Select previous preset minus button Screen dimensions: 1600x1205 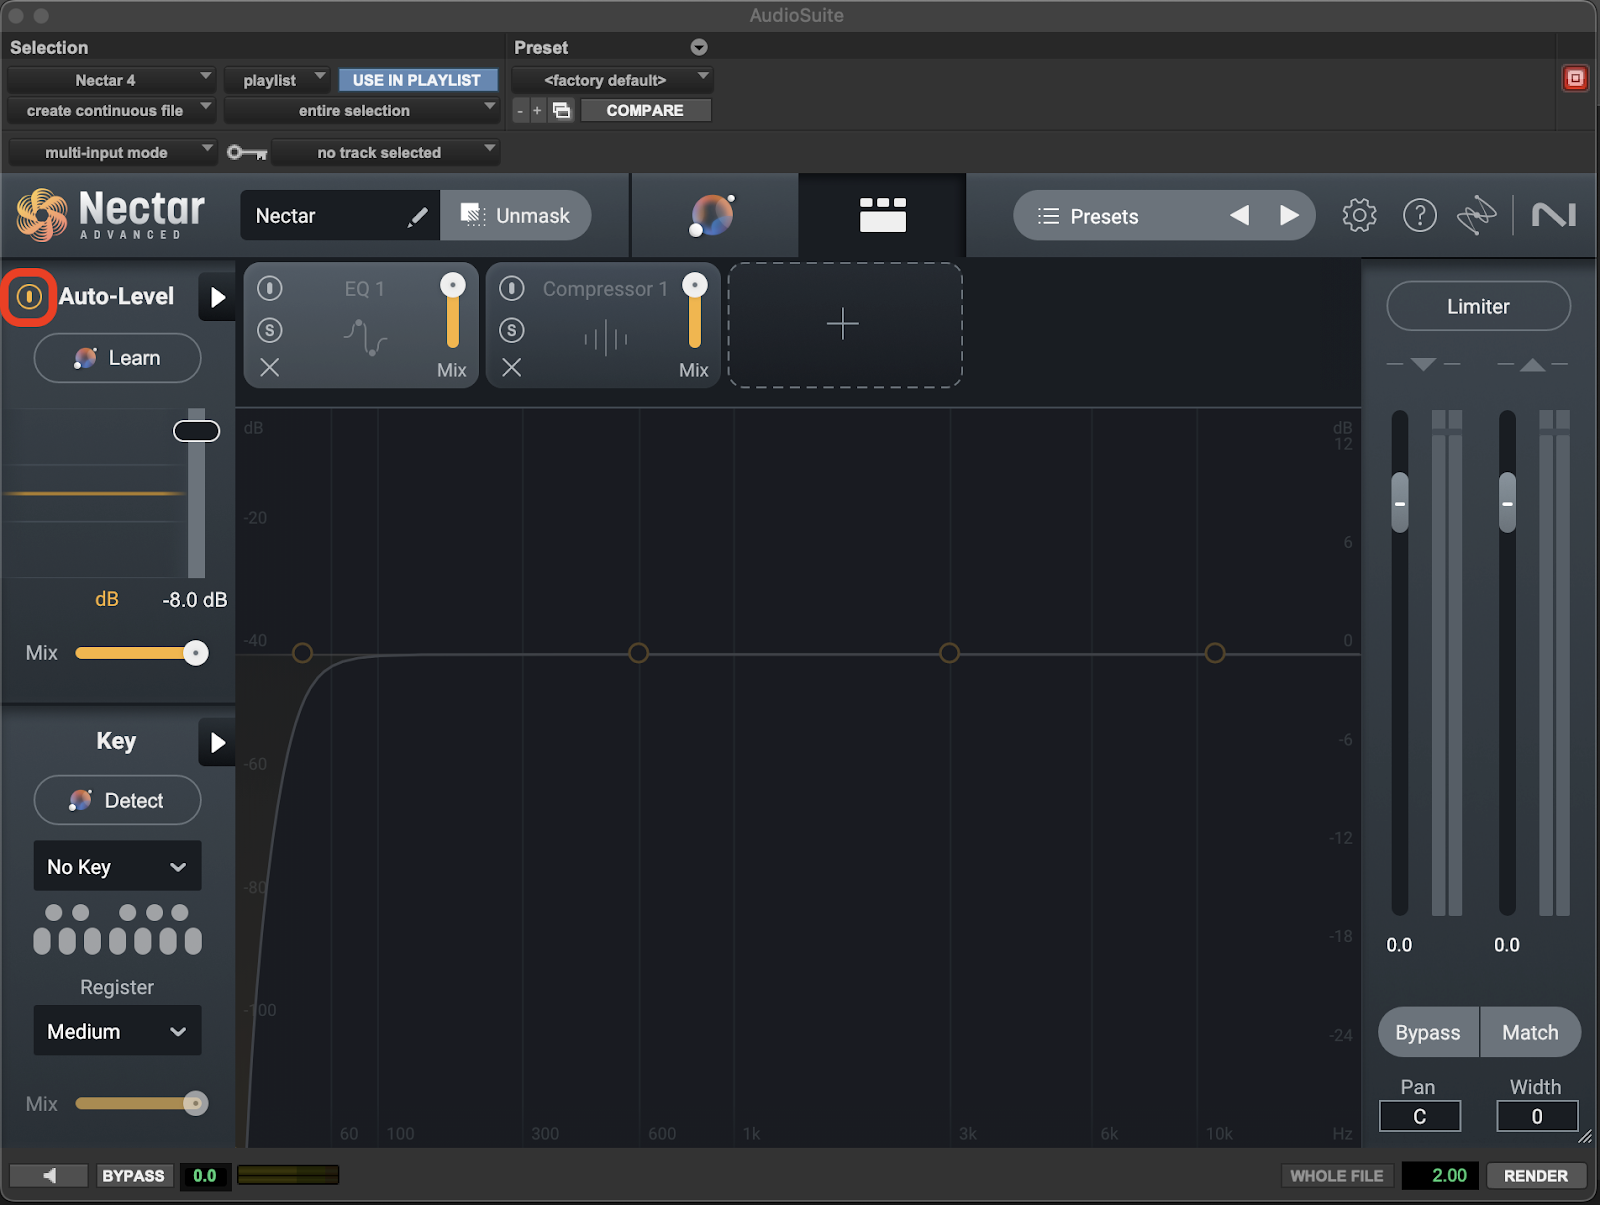click(x=520, y=110)
